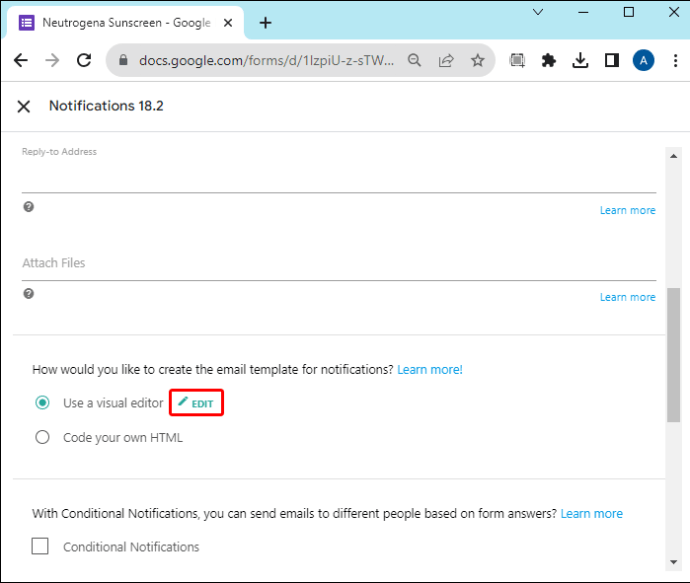Click the scrollbar down arrow
Image resolution: width=690 pixels, height=583 pixels.
(673, 562)
